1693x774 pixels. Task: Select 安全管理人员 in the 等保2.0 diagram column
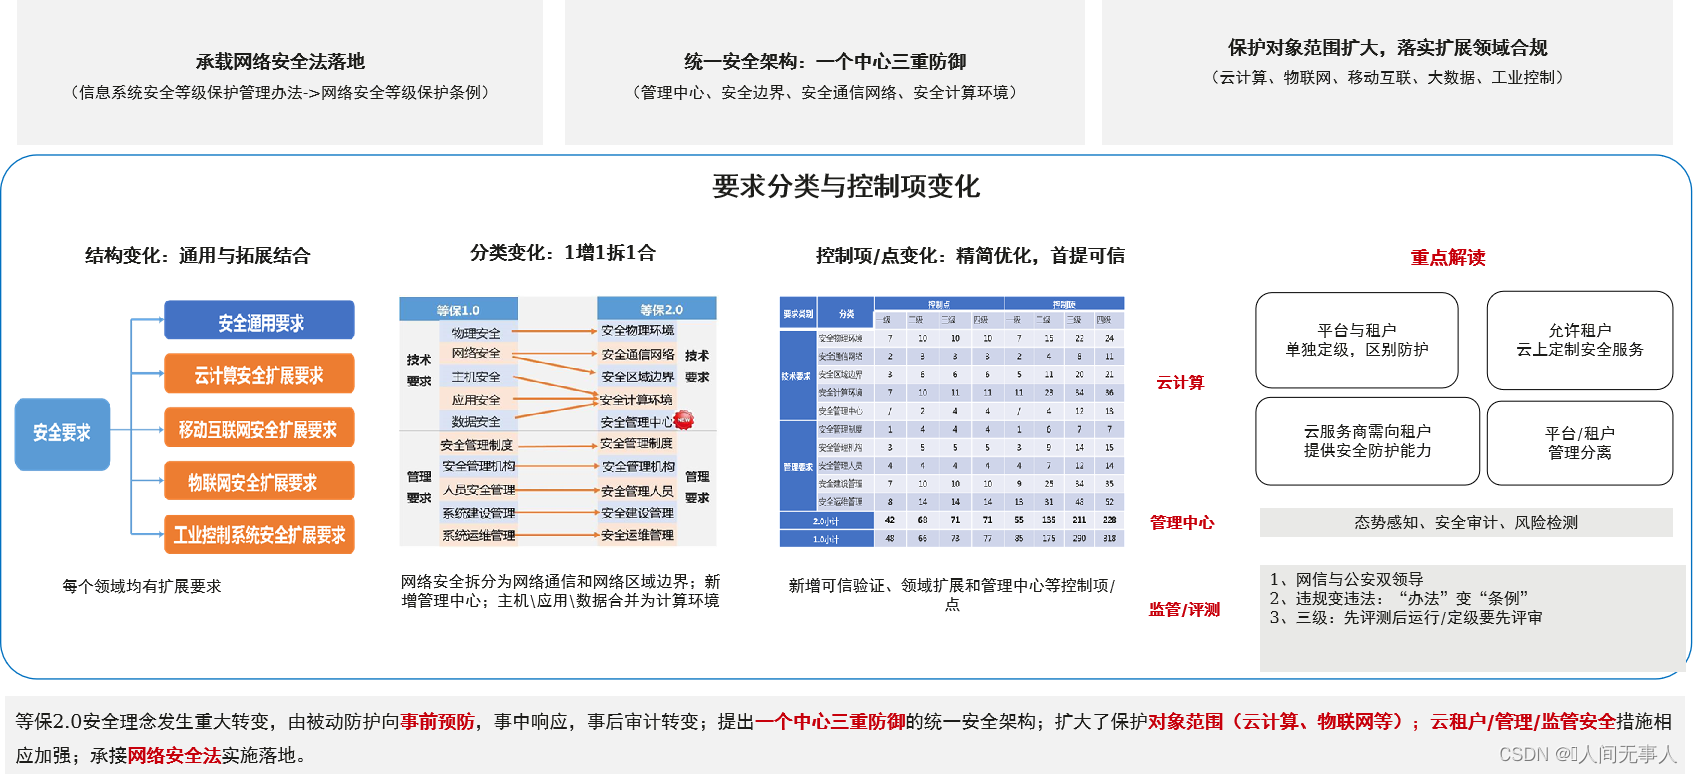click(x=637, y=491)
